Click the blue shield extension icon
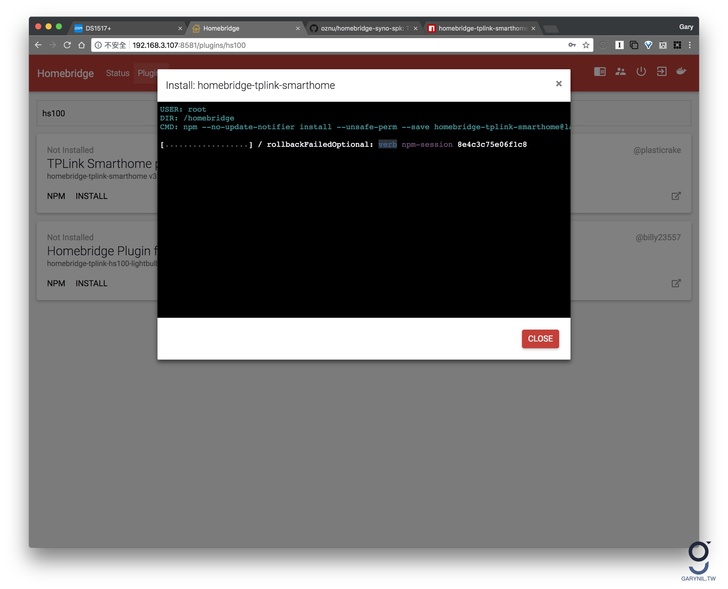This screenshot has height=589, width=728. coord(649,45)
